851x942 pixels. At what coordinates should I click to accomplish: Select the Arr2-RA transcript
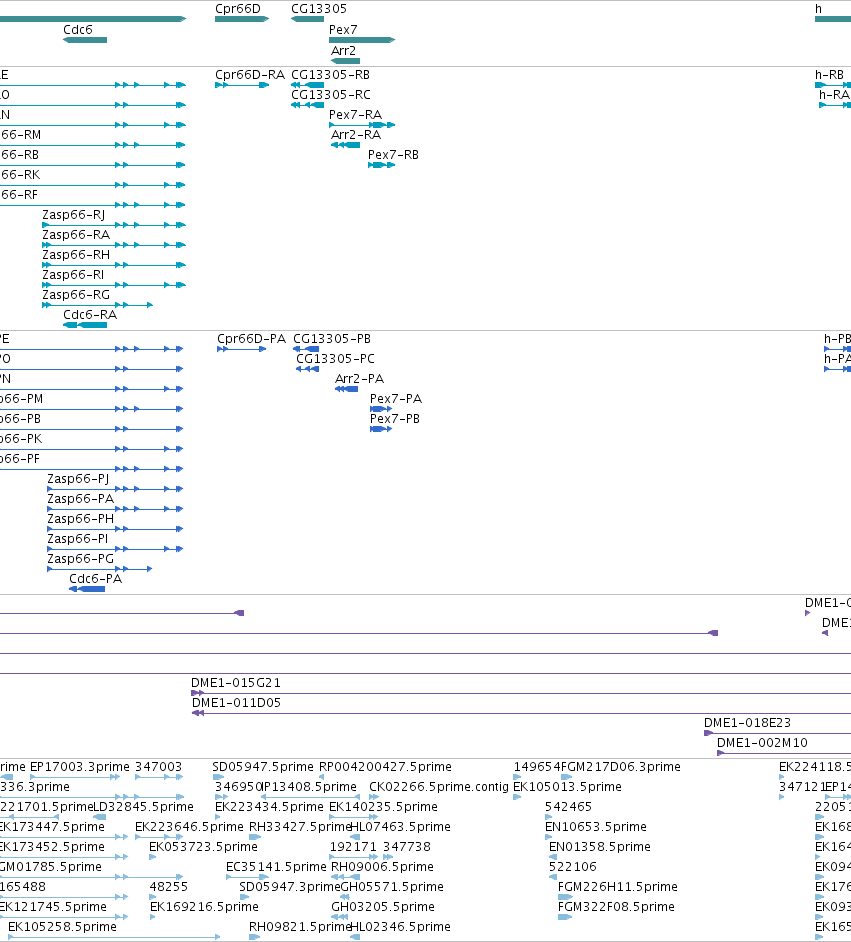345,145
